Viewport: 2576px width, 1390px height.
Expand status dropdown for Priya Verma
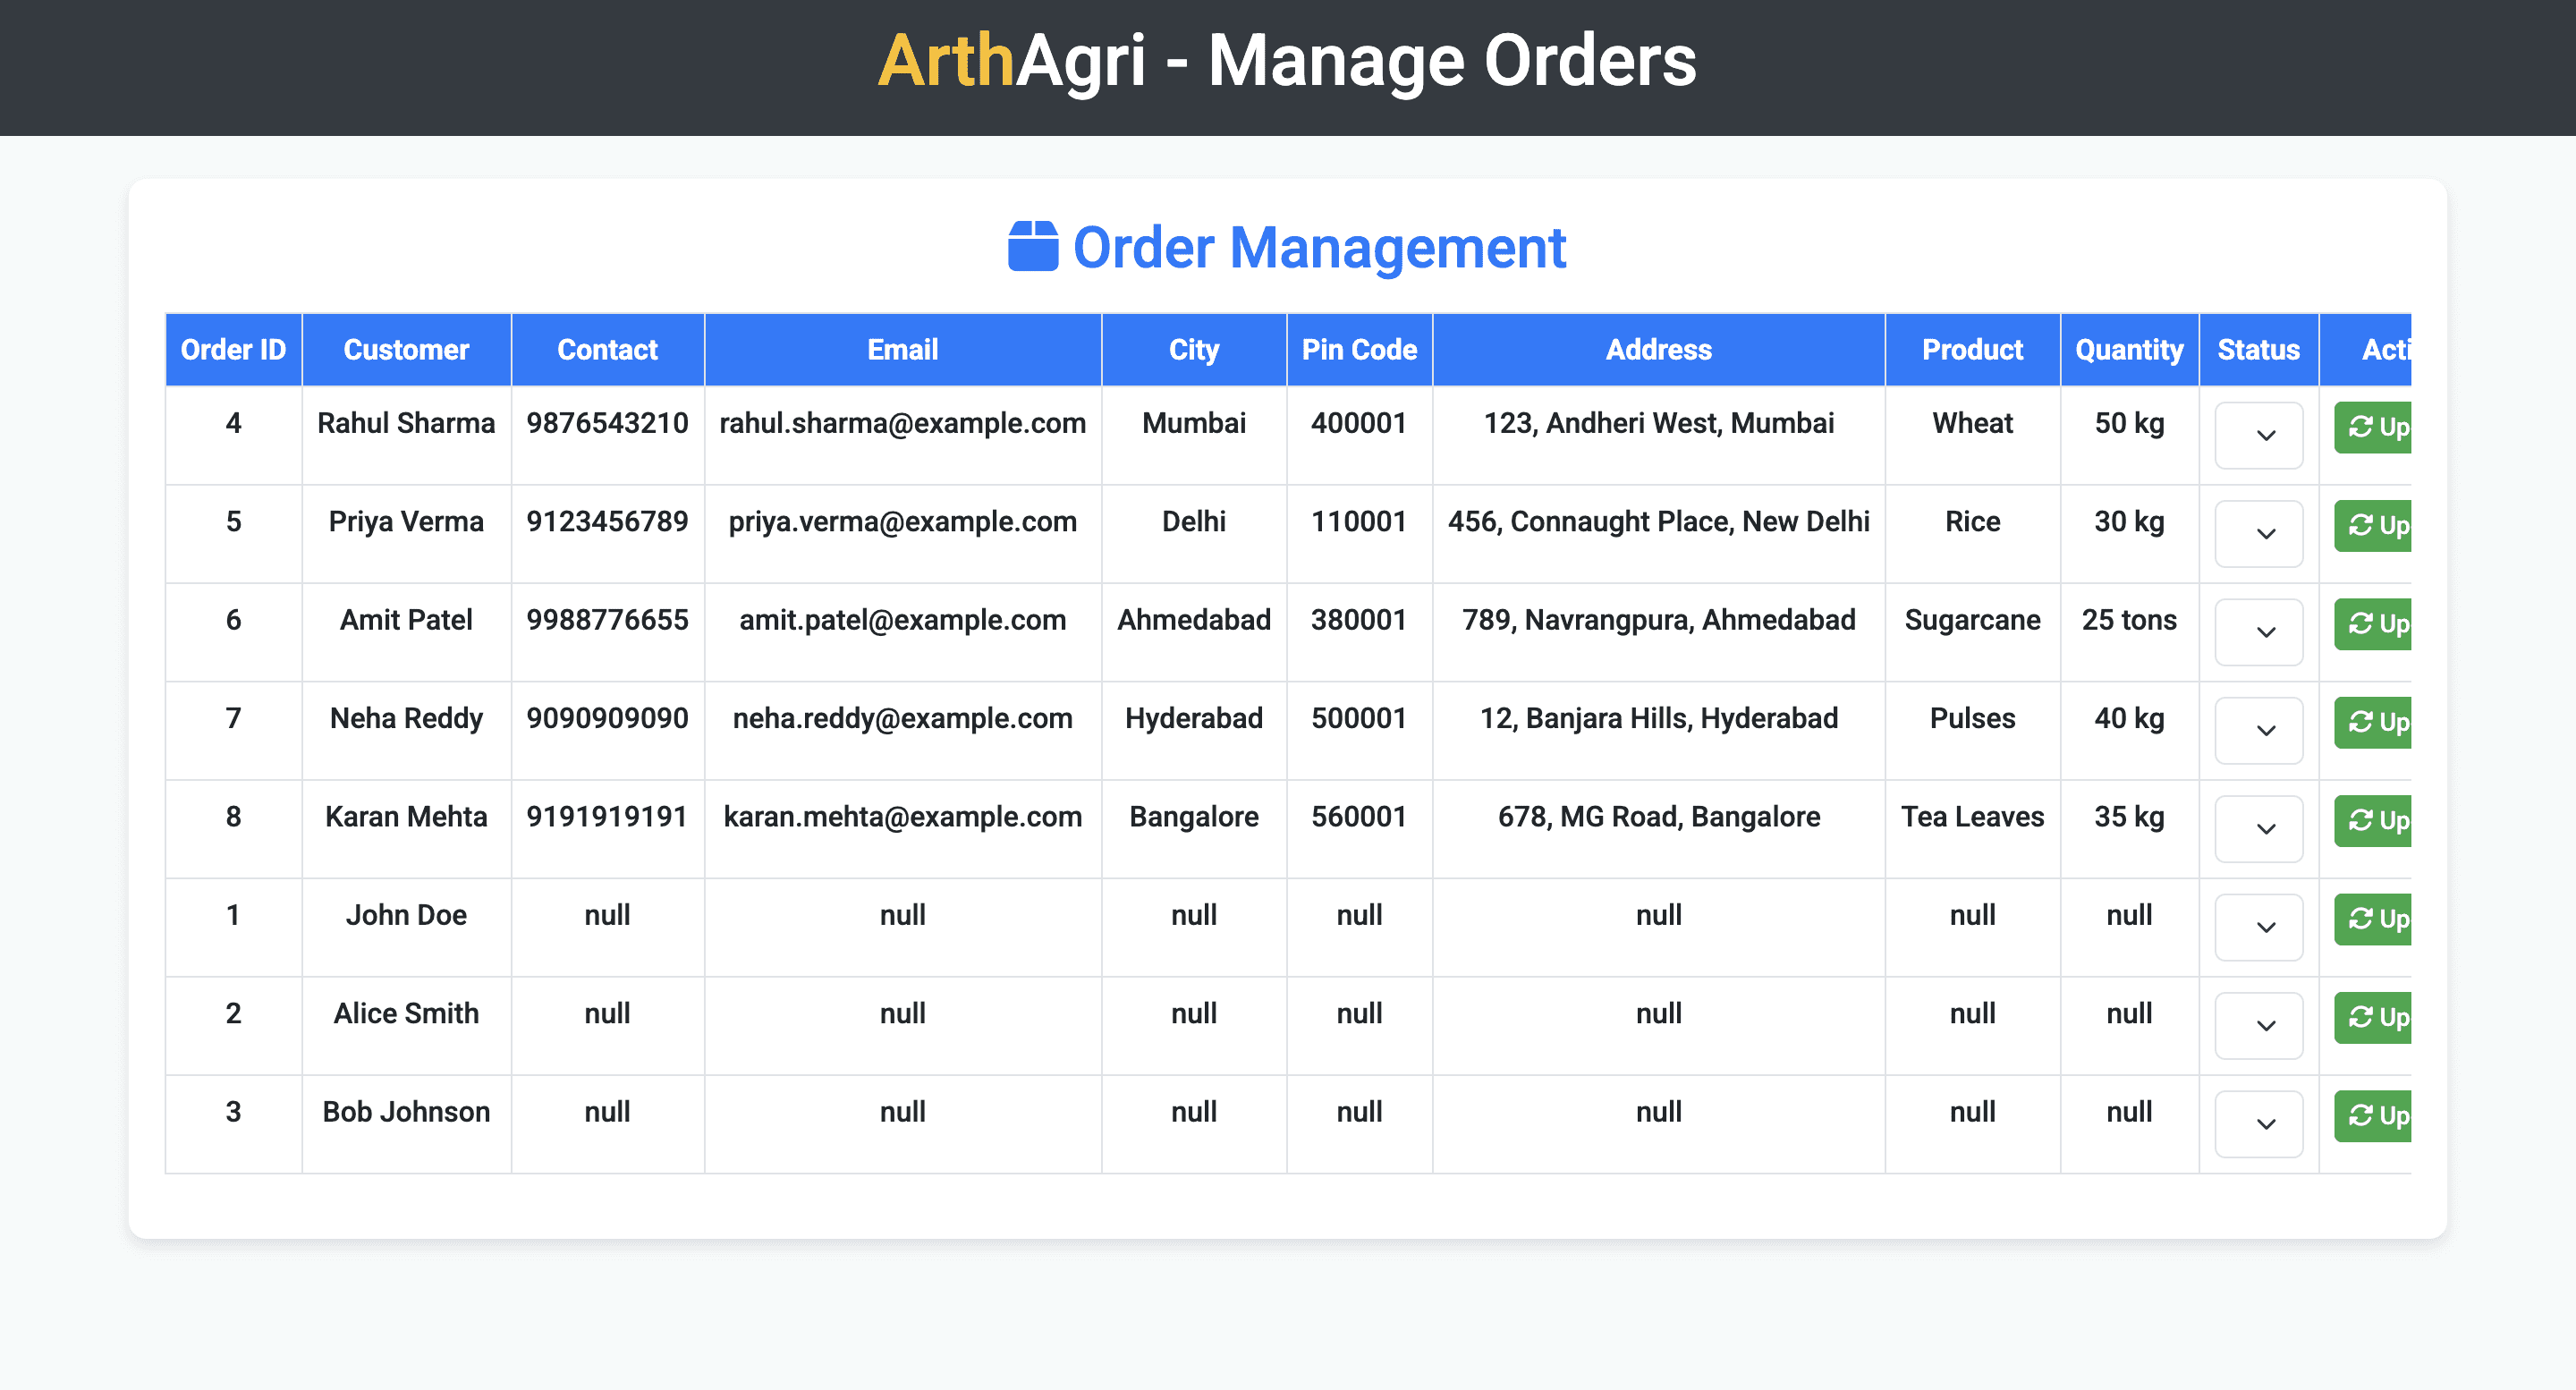click(2258, 533)
